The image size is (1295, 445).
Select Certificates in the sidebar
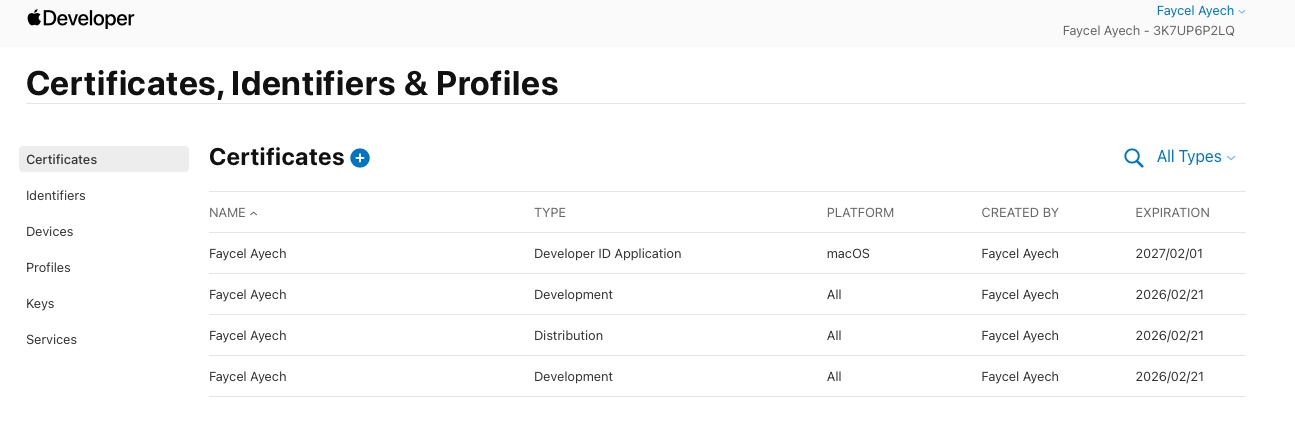click(x=62, y=159)
